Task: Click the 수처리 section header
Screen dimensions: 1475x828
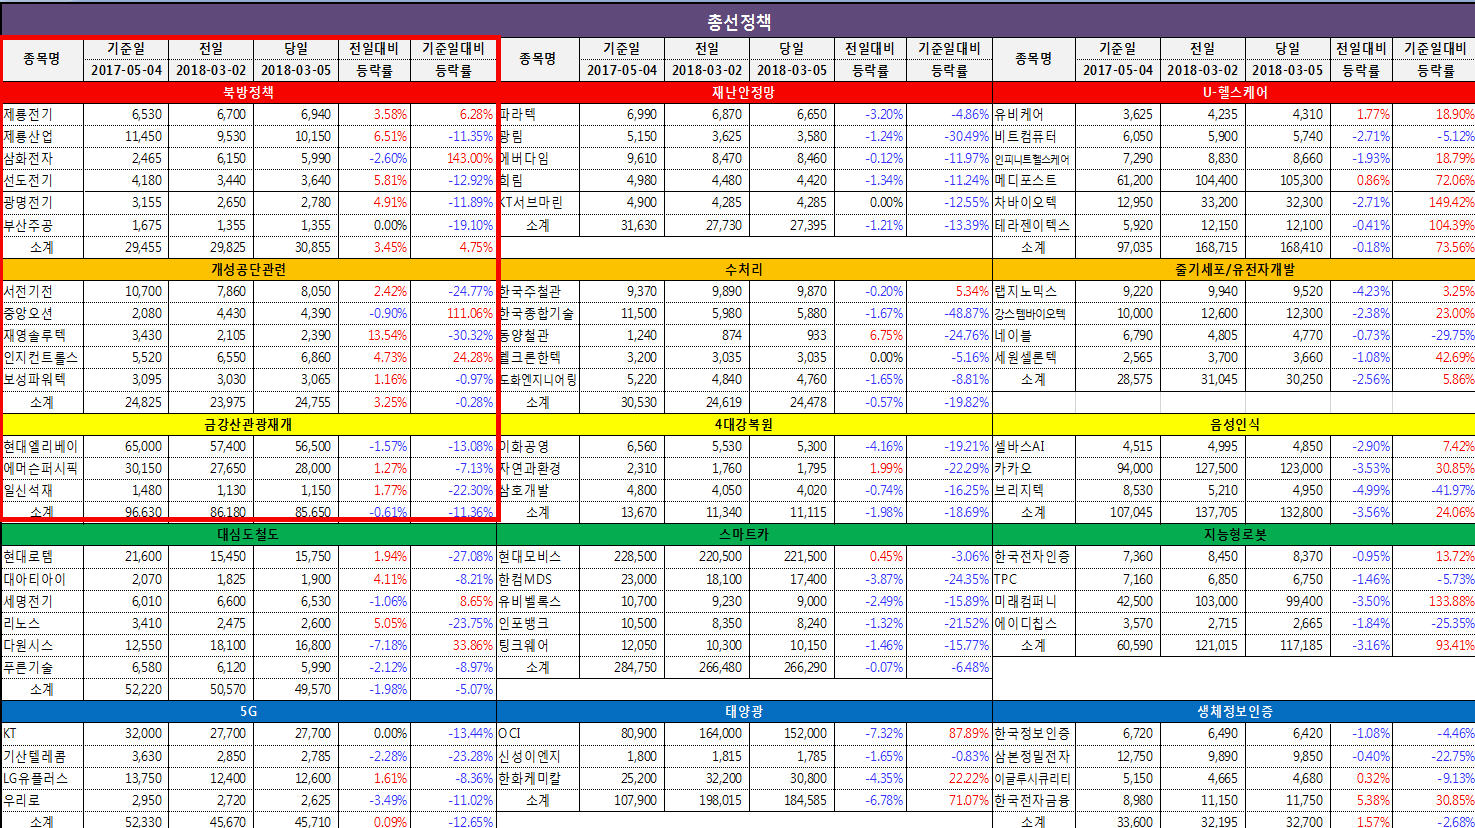Action: point(745,269)
